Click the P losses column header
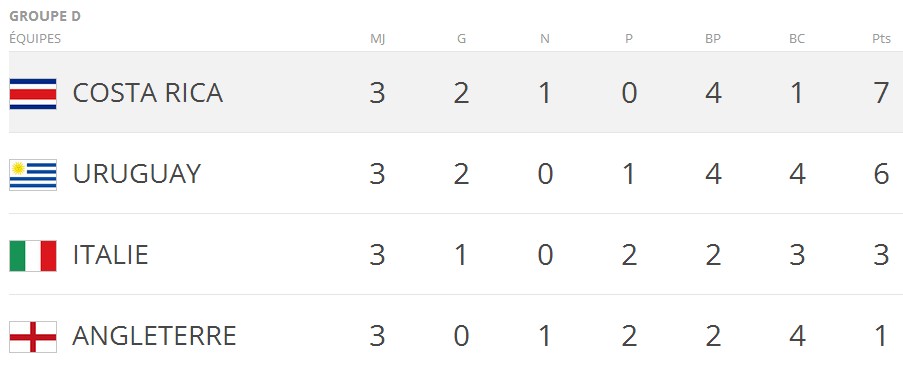The height and width of the screenshot is (369, 903). coord(629,39)
